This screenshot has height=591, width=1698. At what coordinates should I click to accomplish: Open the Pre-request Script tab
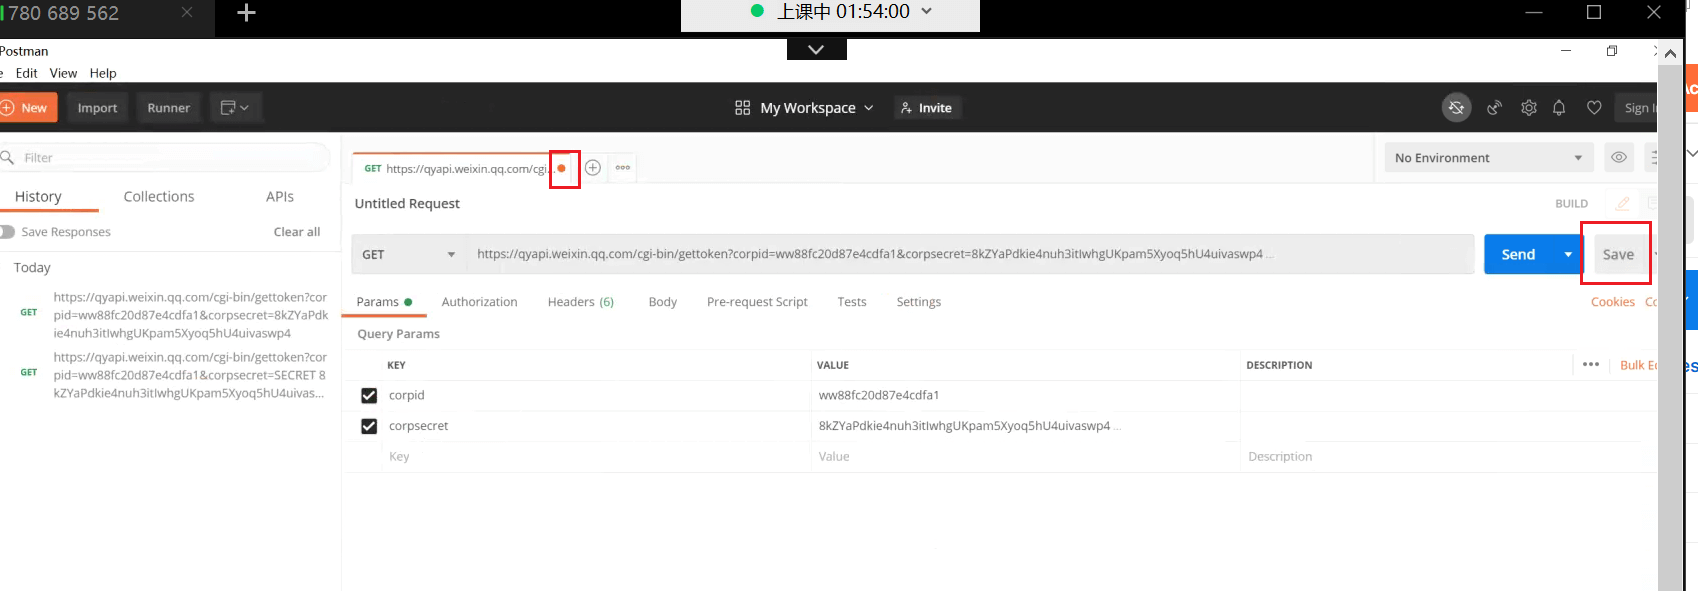tap(757, 302)
